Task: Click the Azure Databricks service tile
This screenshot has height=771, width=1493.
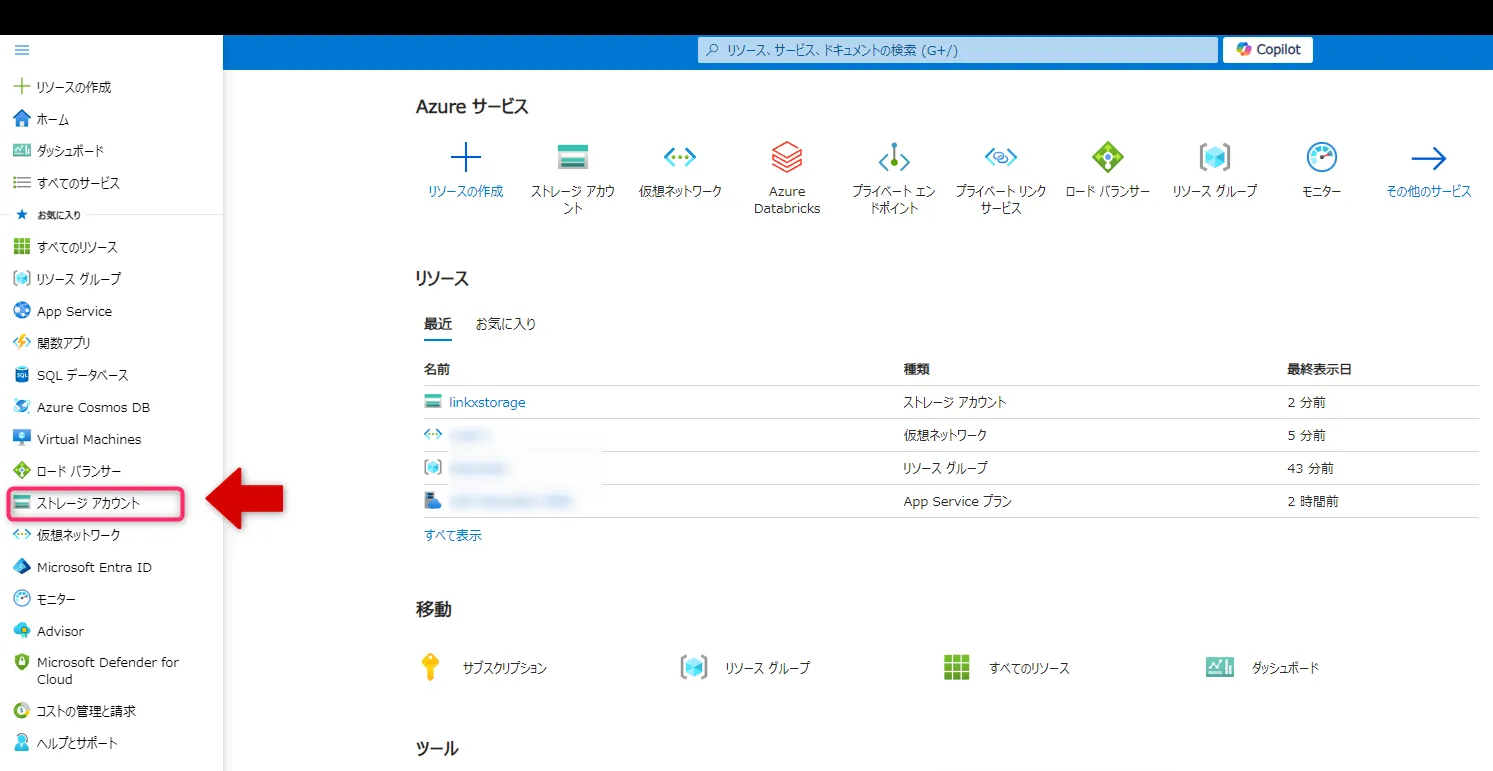Action: click(787, 177)
